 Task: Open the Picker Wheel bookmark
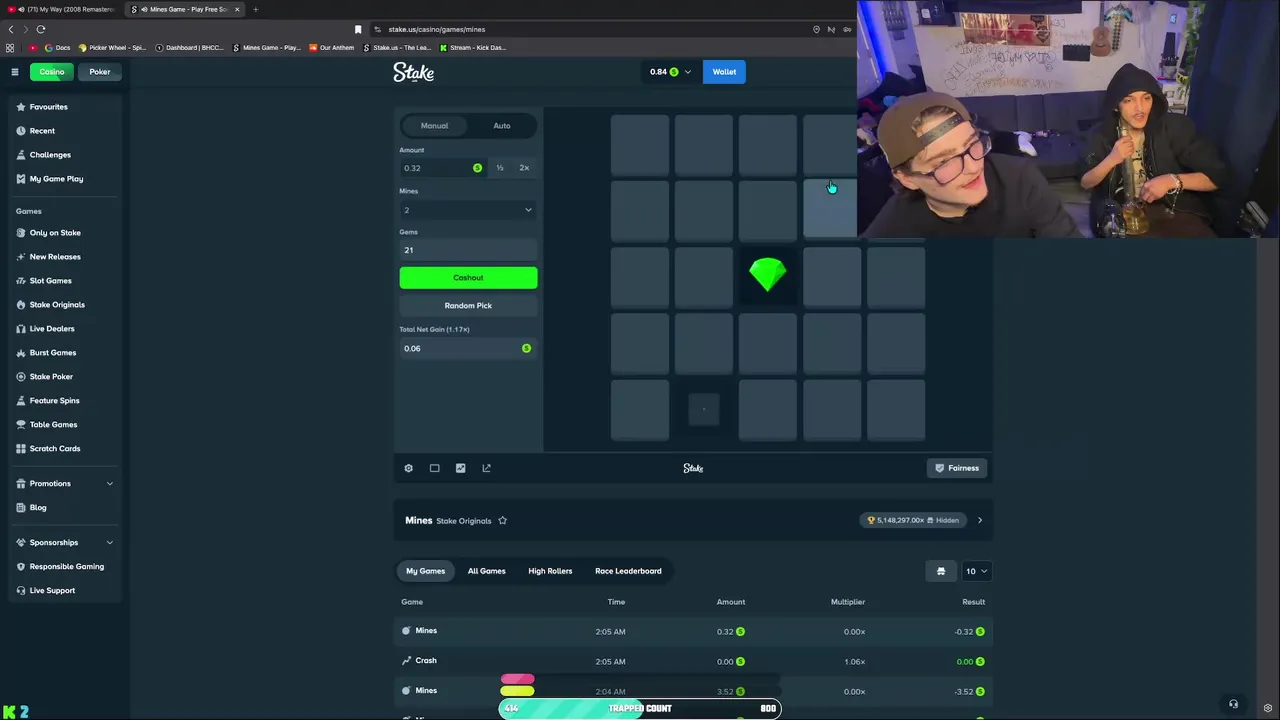[x=112, y=48]
